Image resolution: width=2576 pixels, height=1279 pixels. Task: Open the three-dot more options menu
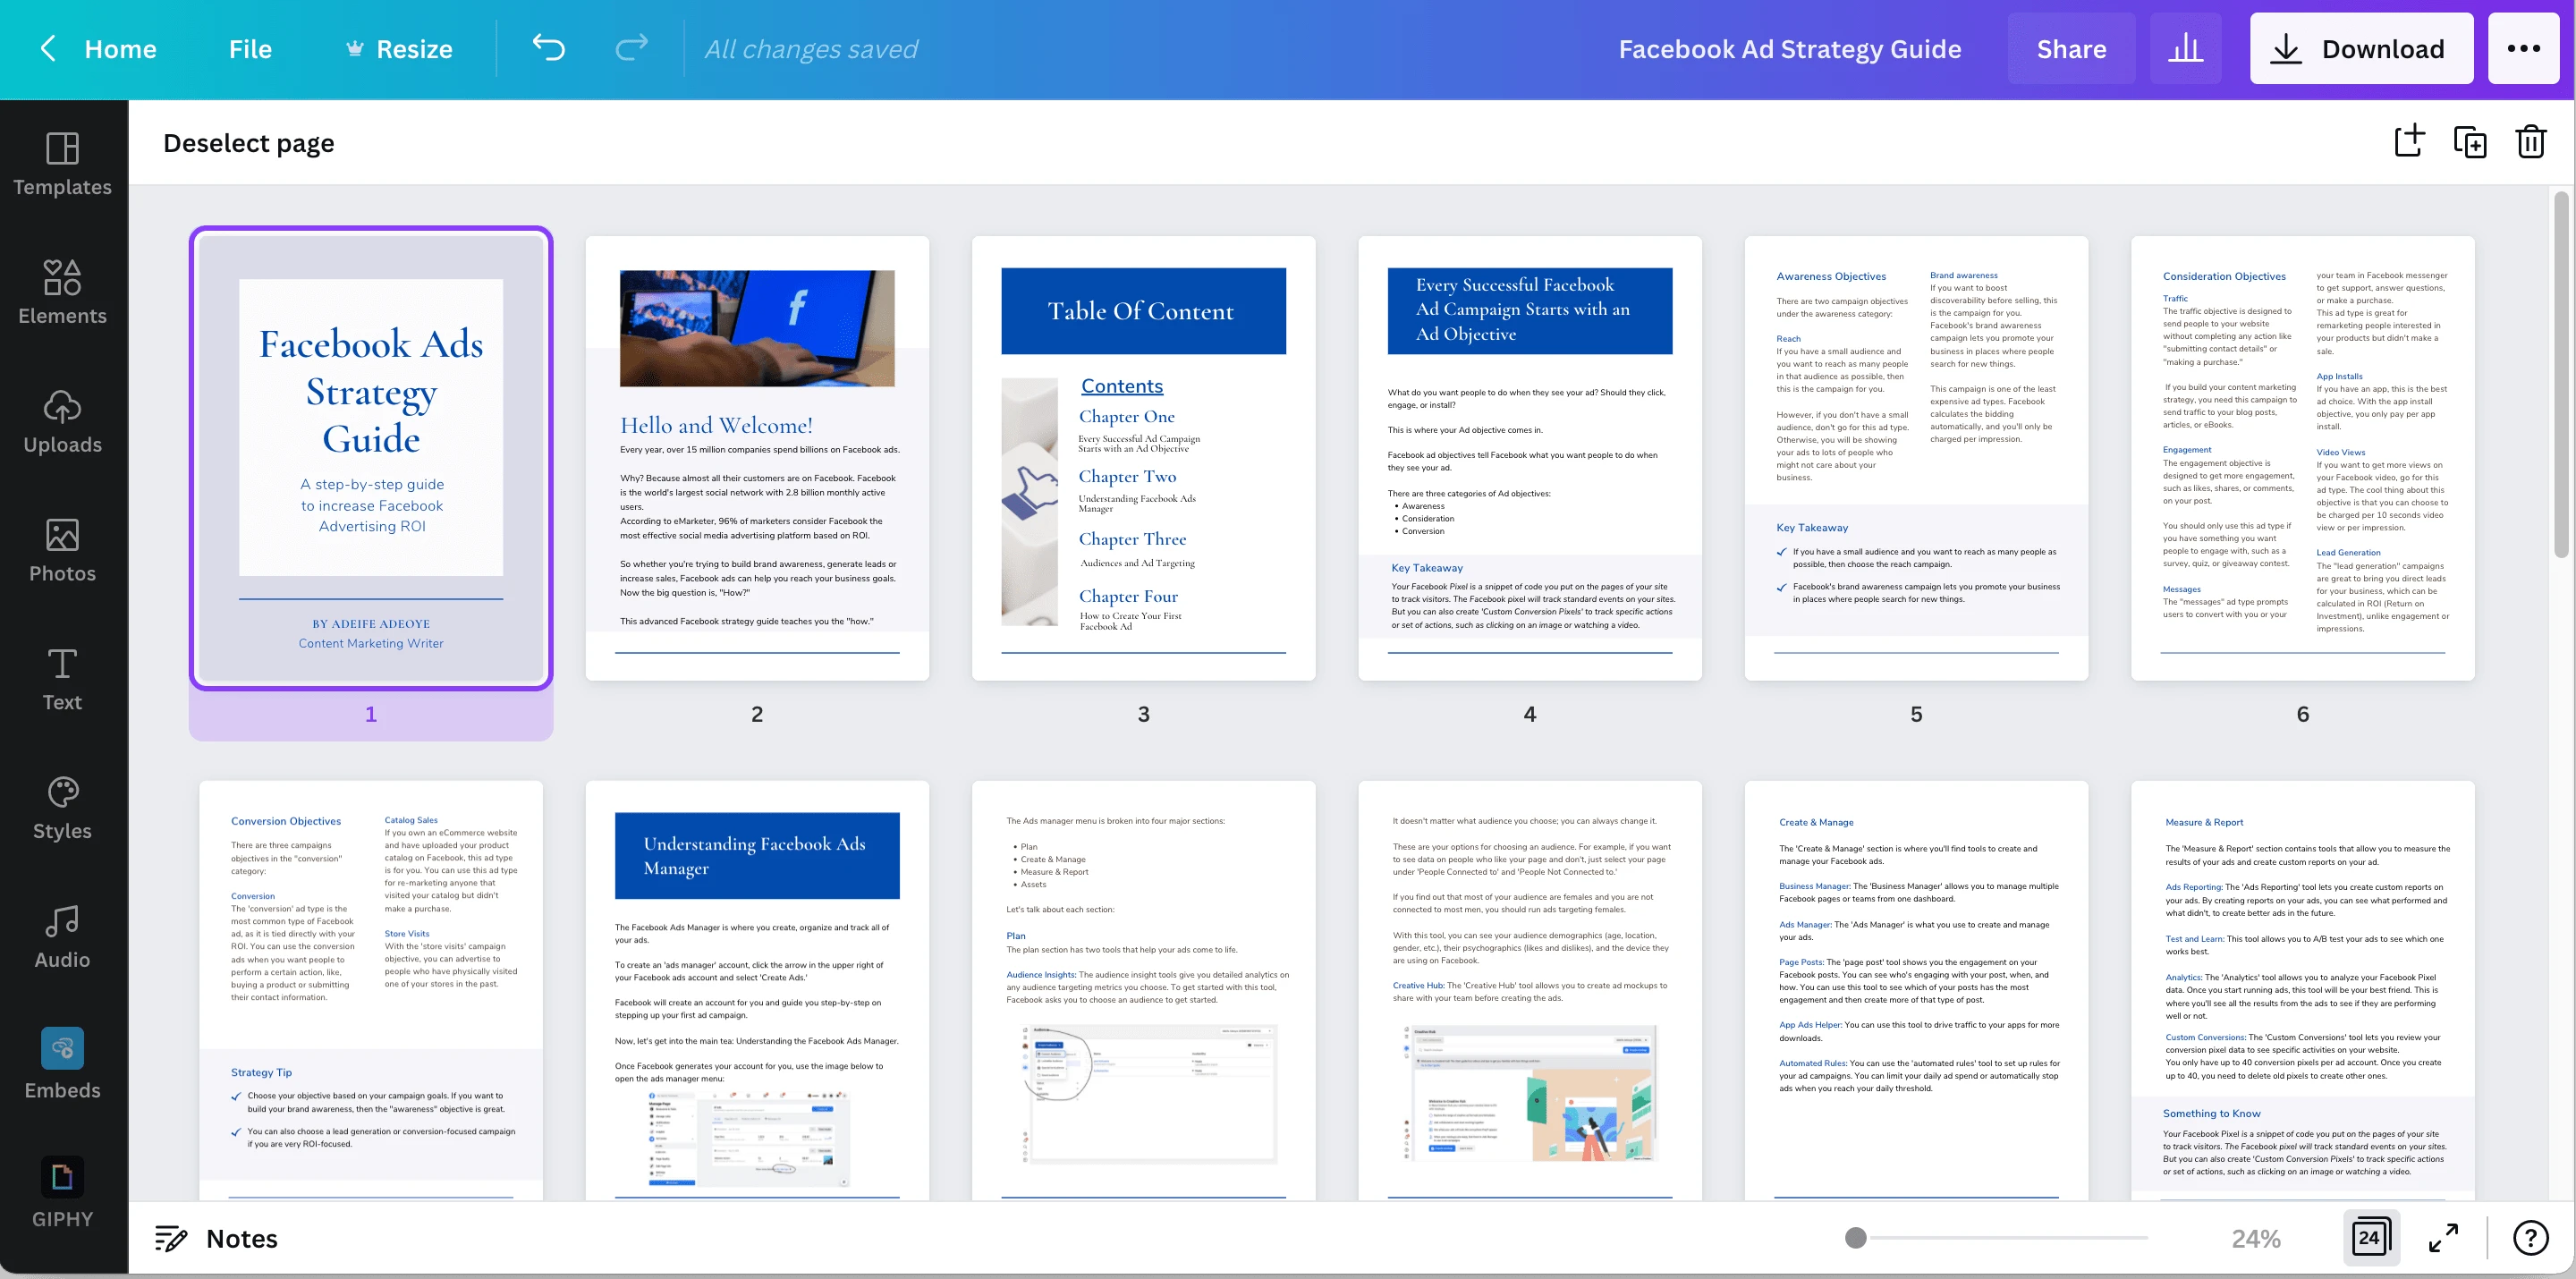click(2524, 48)
